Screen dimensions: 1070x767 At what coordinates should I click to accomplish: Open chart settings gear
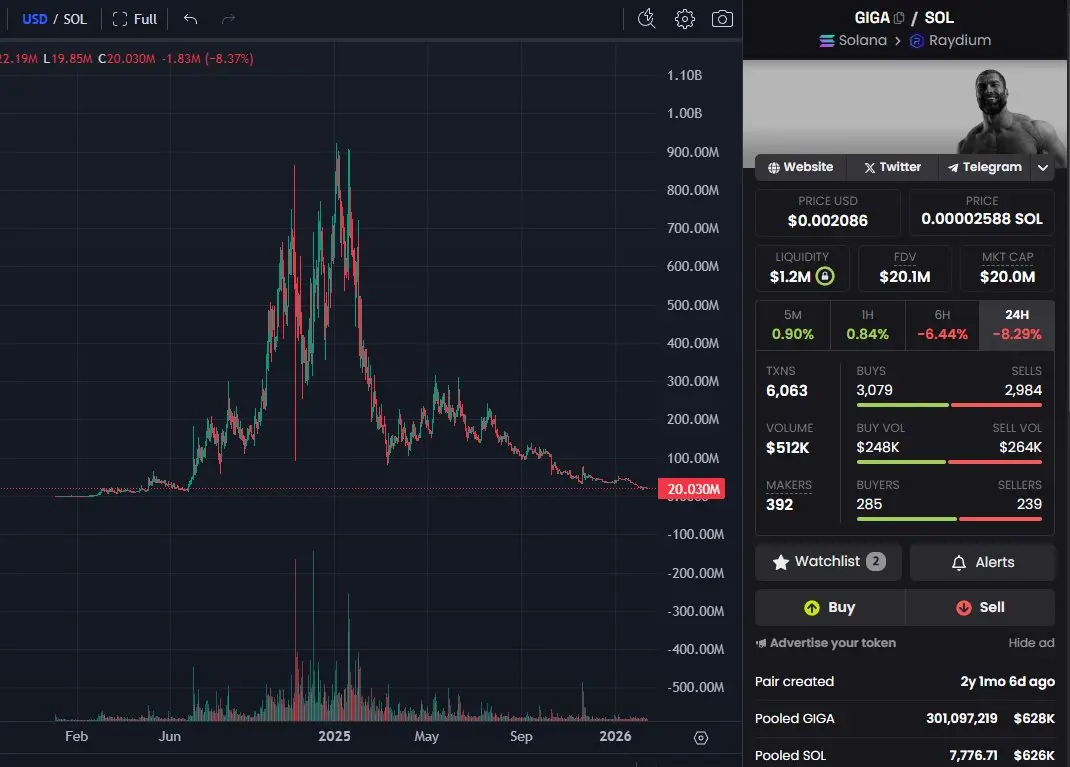684,19
